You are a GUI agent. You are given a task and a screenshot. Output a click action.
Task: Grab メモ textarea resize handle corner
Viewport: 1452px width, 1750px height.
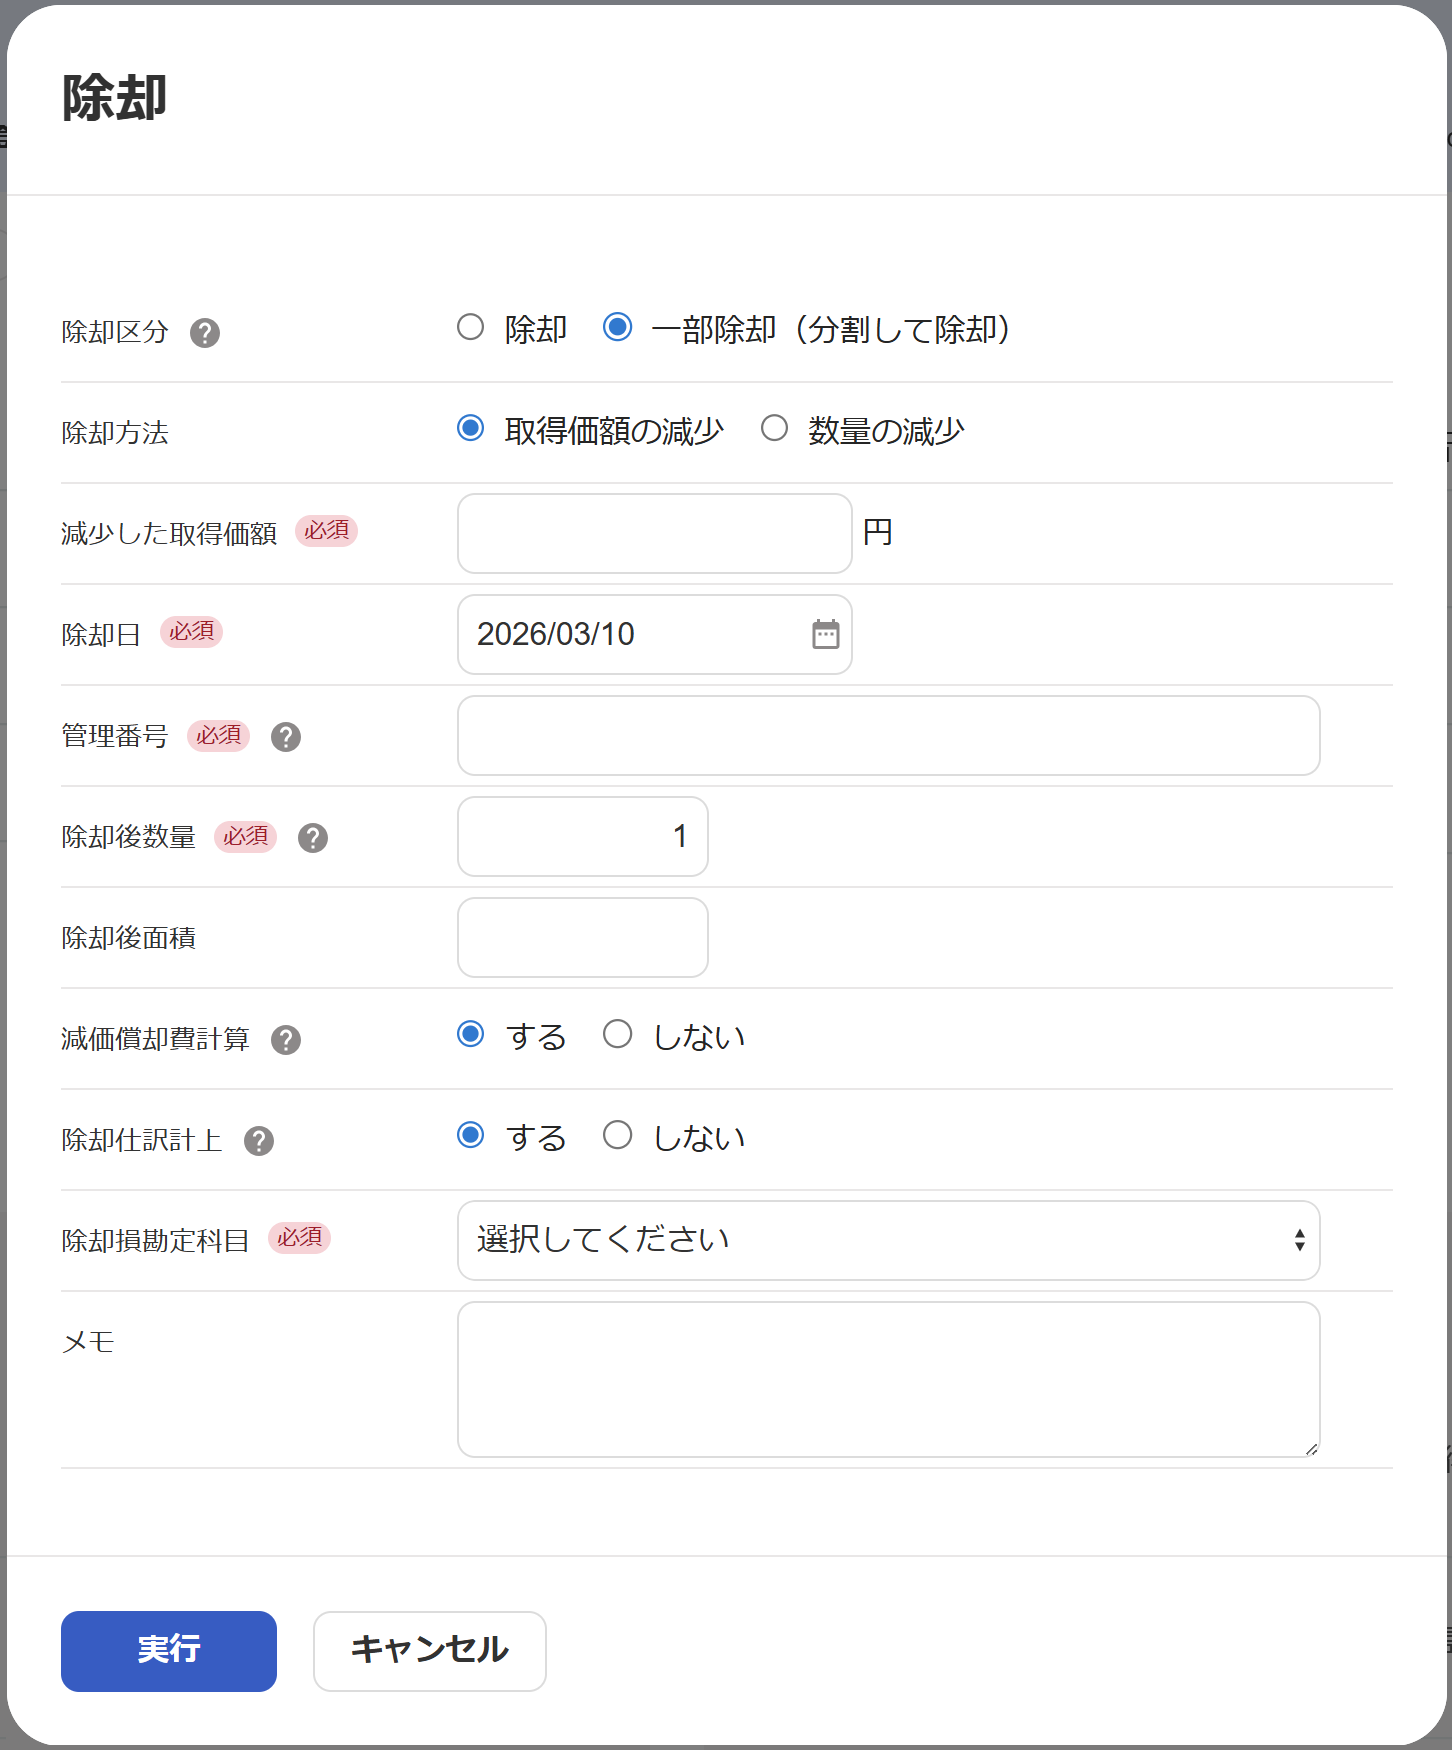tap(1311, 1449)
